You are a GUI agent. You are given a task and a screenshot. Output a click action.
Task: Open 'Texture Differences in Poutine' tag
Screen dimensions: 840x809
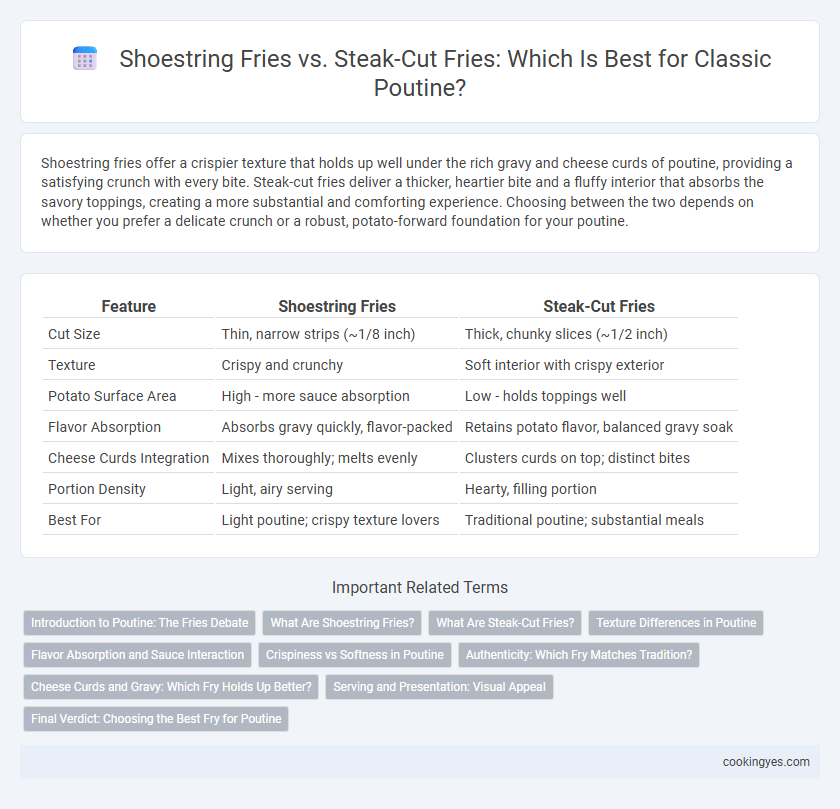[676, 623]
